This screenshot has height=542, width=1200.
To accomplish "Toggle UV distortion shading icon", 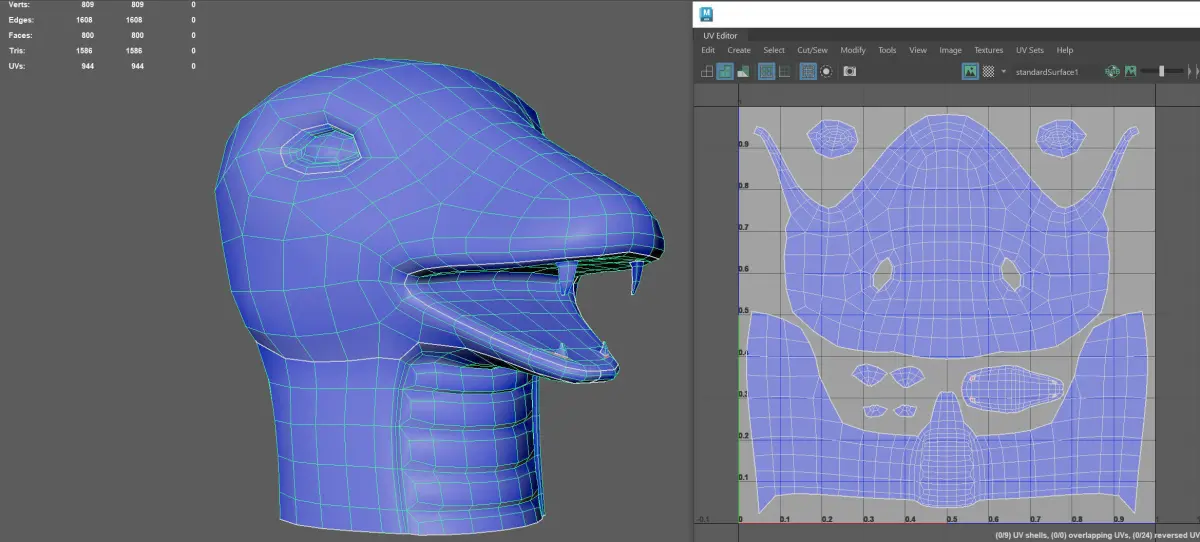I will 743,72.
